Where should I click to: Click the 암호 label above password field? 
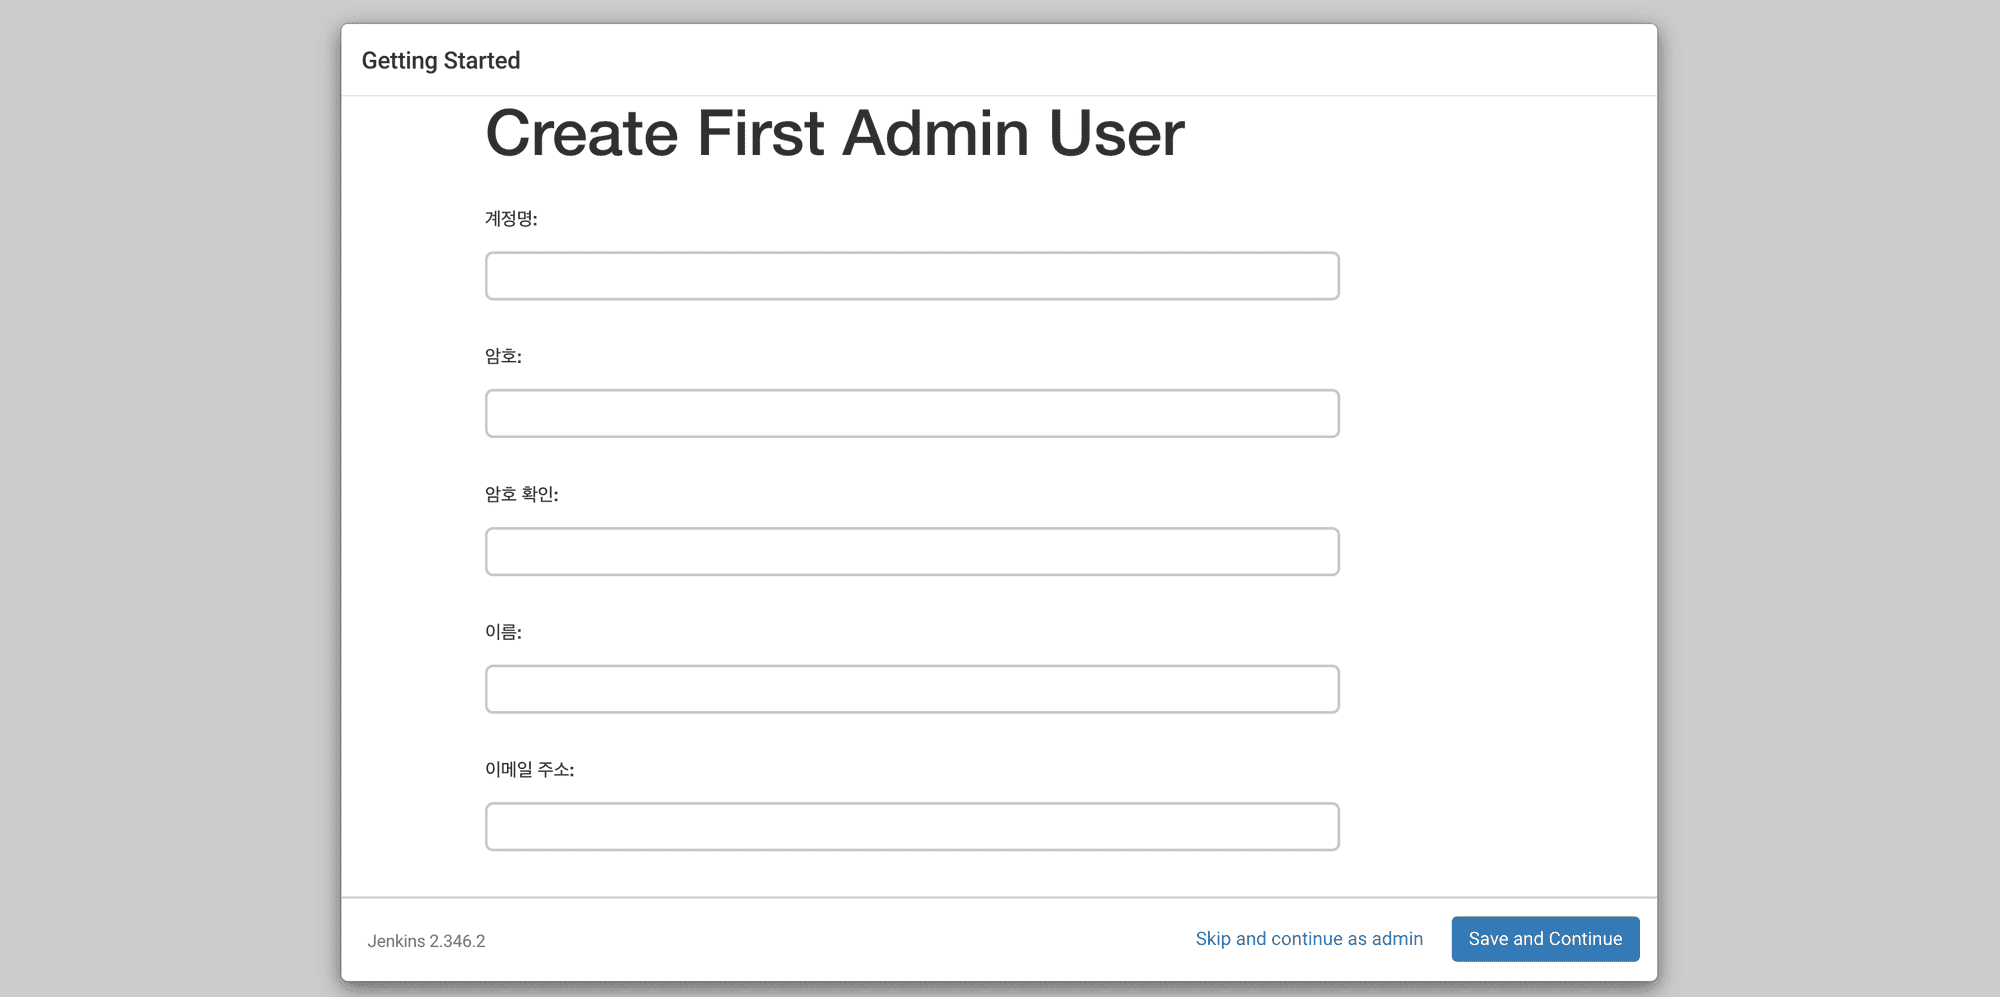click(502, 357)
